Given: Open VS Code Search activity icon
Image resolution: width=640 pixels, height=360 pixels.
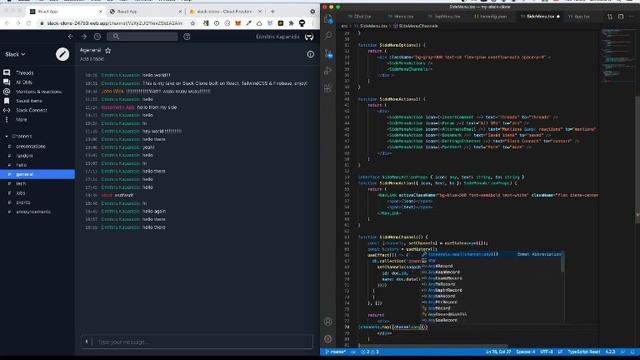Looking at the screenshot, I should 328,36.
